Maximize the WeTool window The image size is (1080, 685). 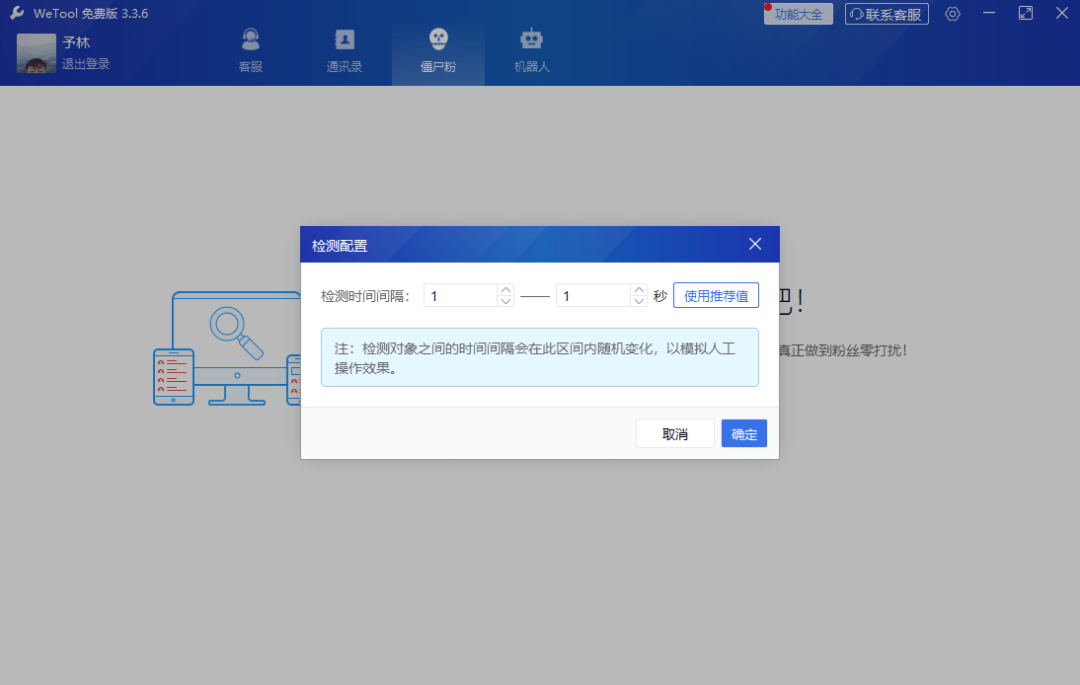(x=1026, y=13)
